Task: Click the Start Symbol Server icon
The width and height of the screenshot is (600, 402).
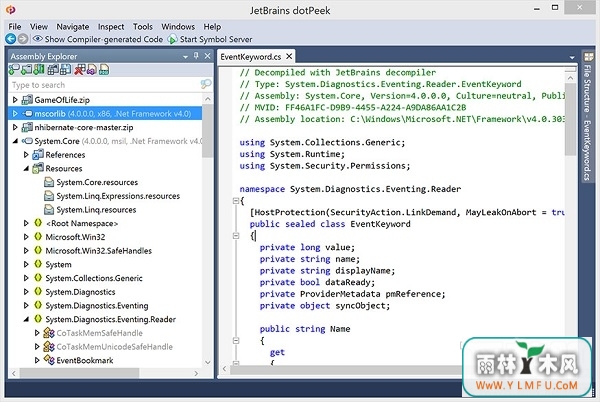Action: click(x=173, y=39)
